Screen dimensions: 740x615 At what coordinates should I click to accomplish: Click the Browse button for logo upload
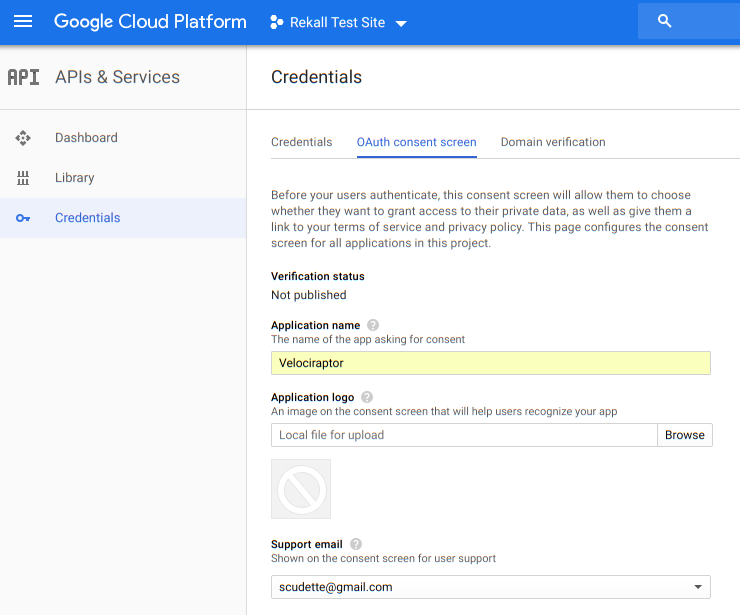point(684,435)
